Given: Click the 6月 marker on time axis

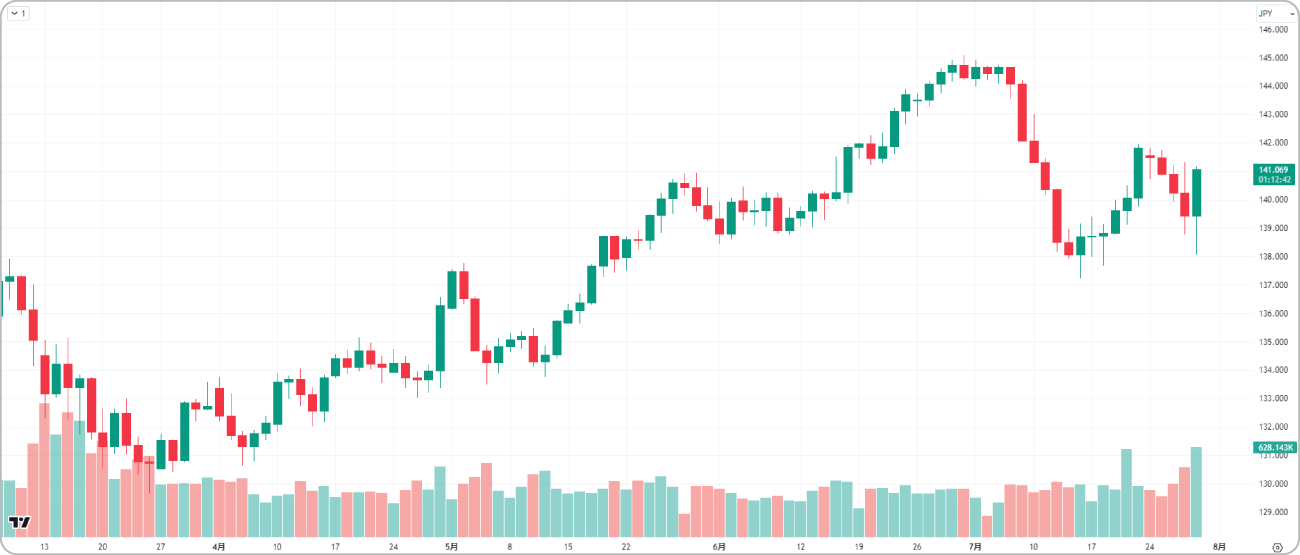Looking at the screenshot, I should [718, 547].
